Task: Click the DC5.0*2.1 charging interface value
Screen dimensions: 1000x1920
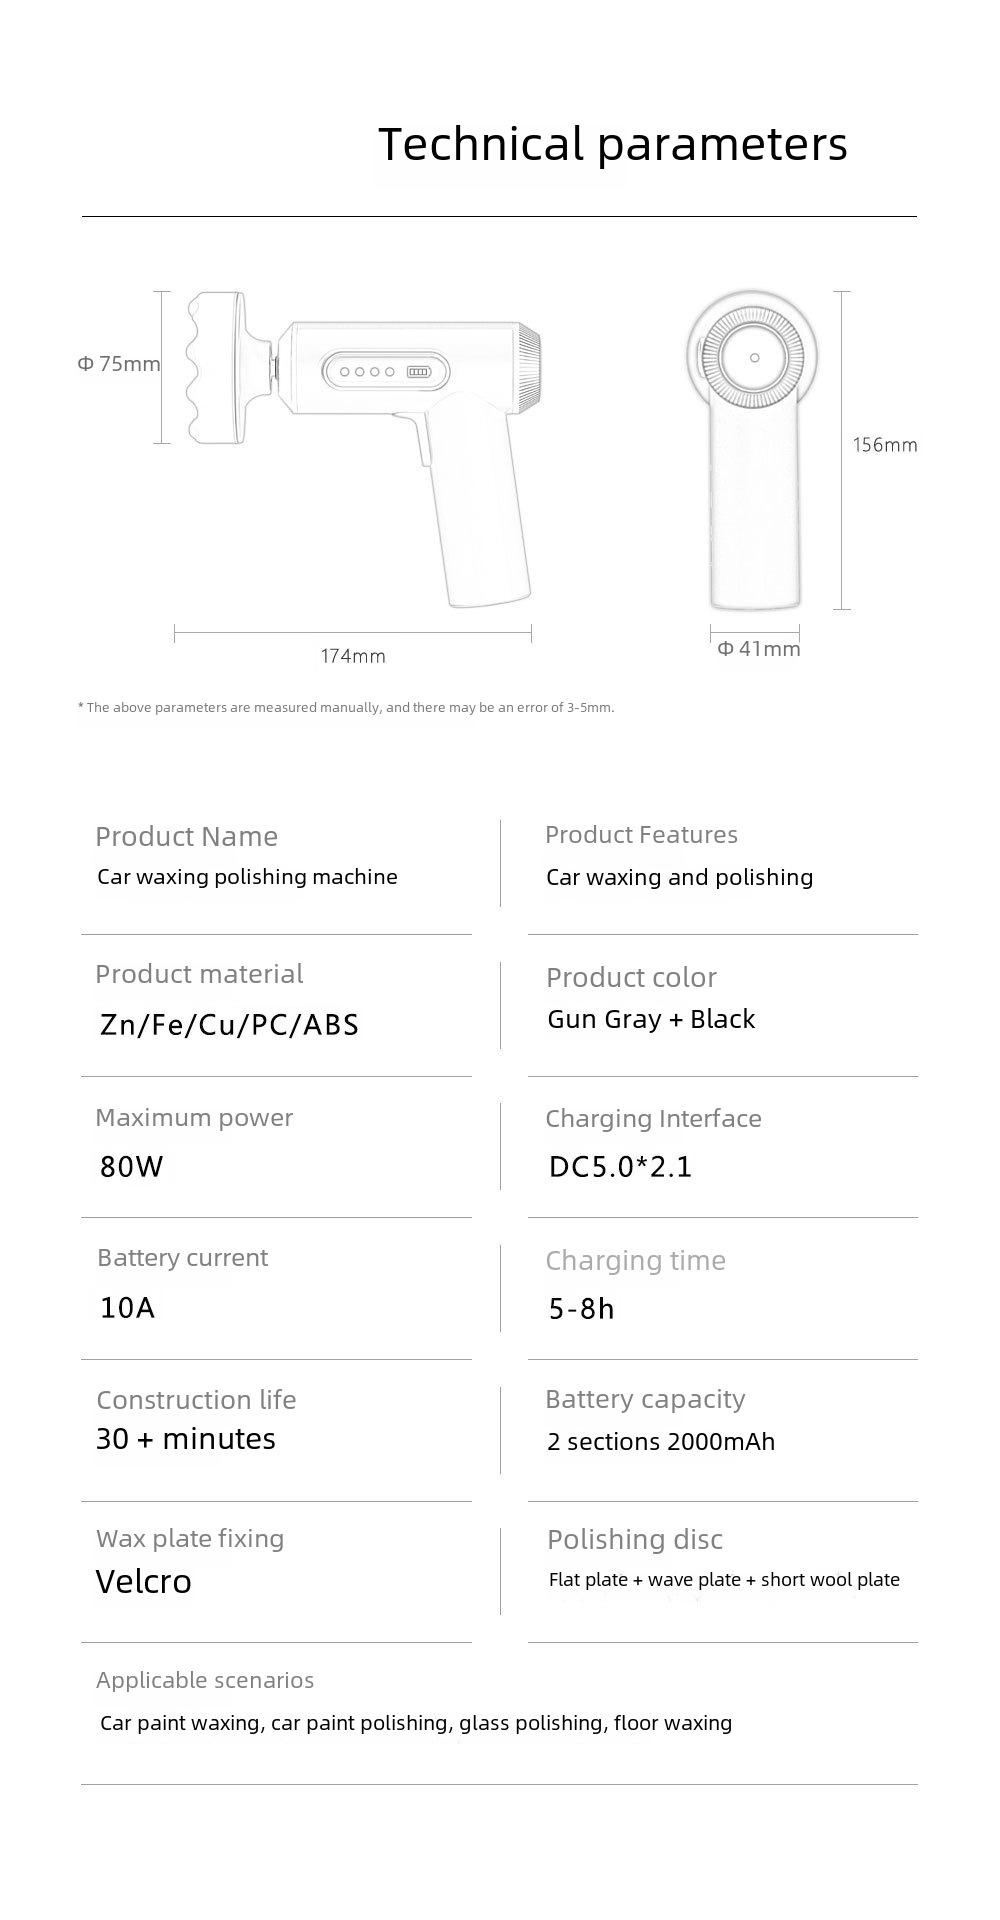Action: [x=620, y=1166]
